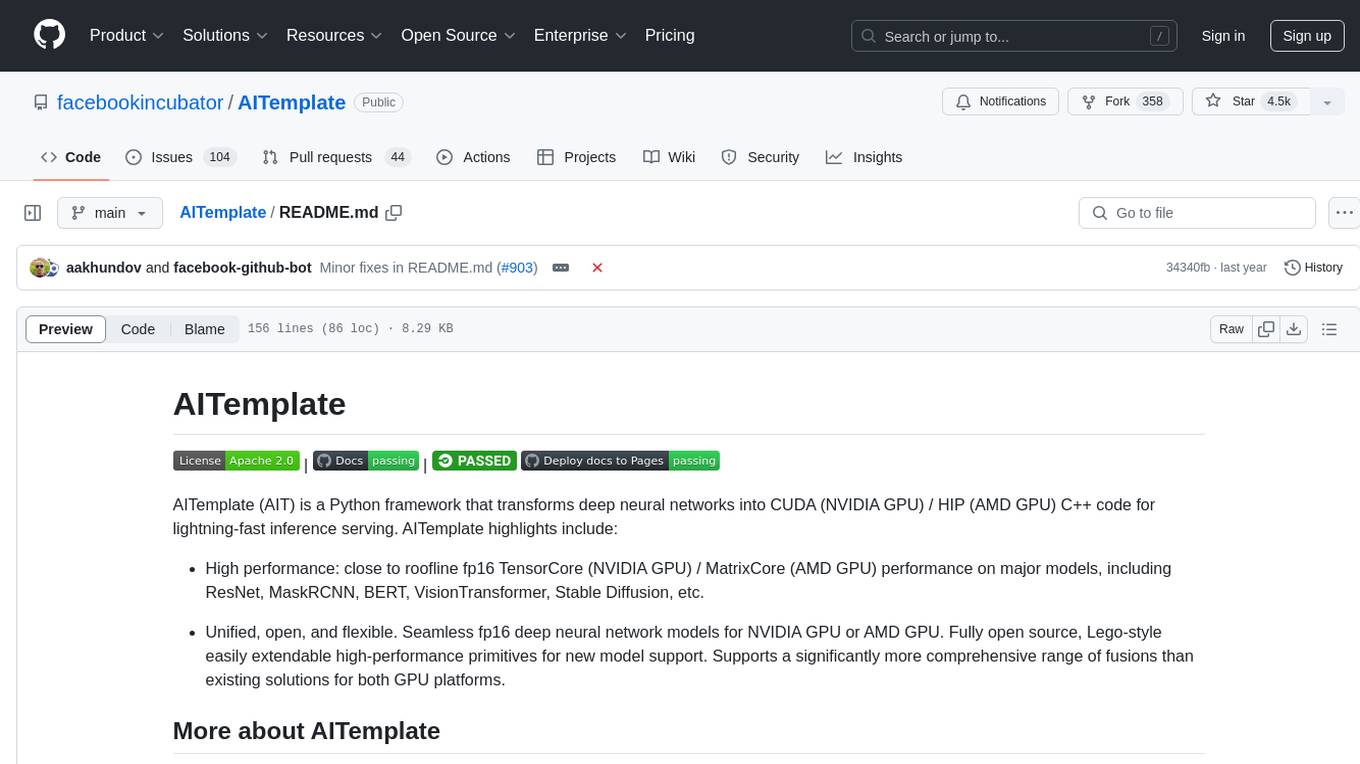The width and height of the screenshot is (1360, 764).
Task: Focus the Search or jump to field
Action: 1015,36
